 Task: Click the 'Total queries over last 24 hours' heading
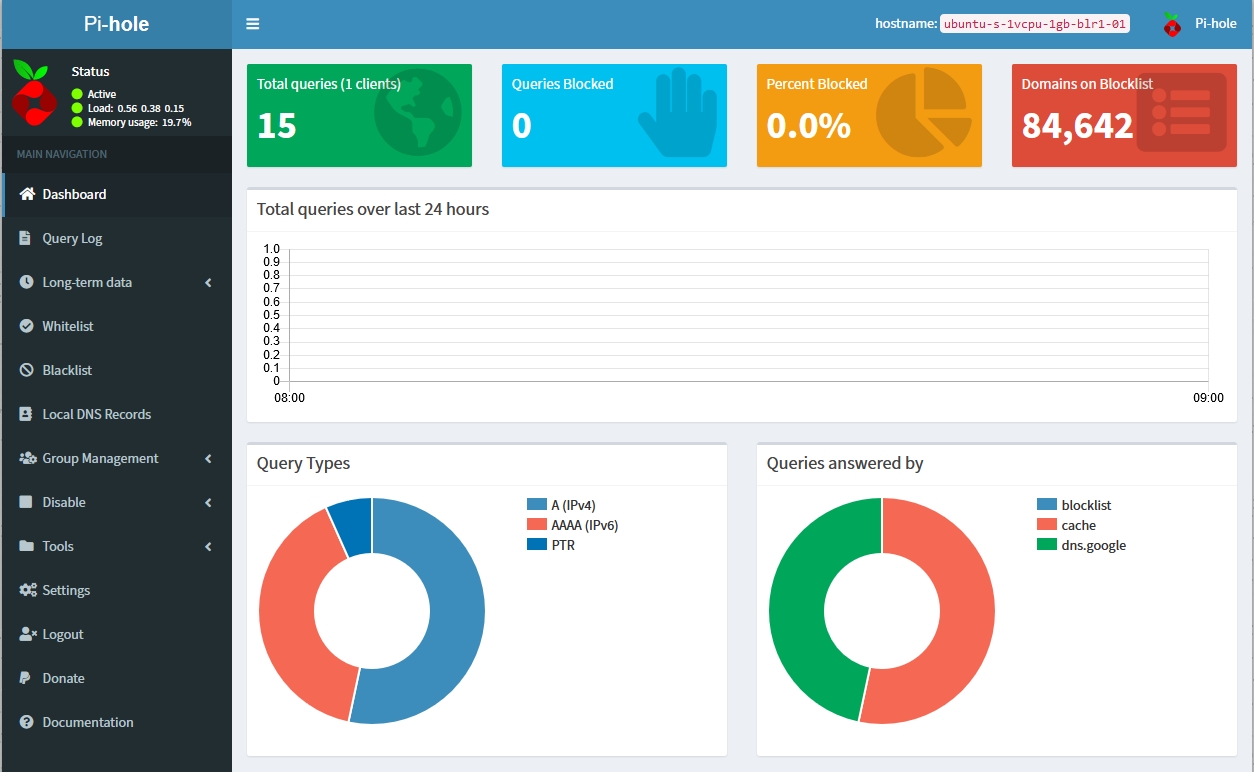(373, 209)
